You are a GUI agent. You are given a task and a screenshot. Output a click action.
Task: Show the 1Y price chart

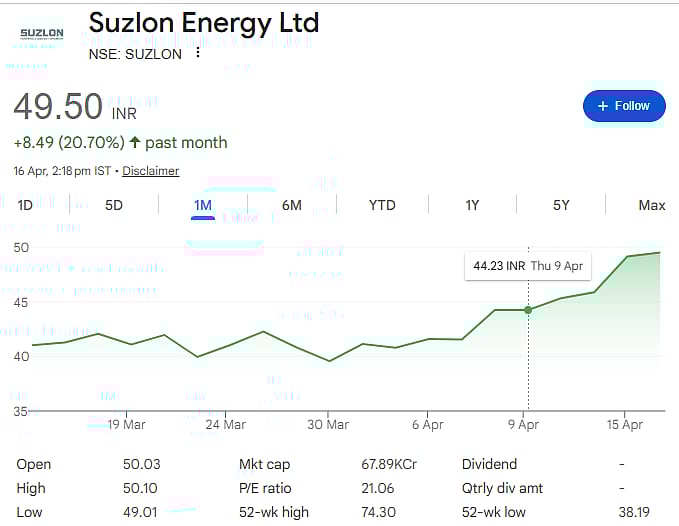(472, 205)
